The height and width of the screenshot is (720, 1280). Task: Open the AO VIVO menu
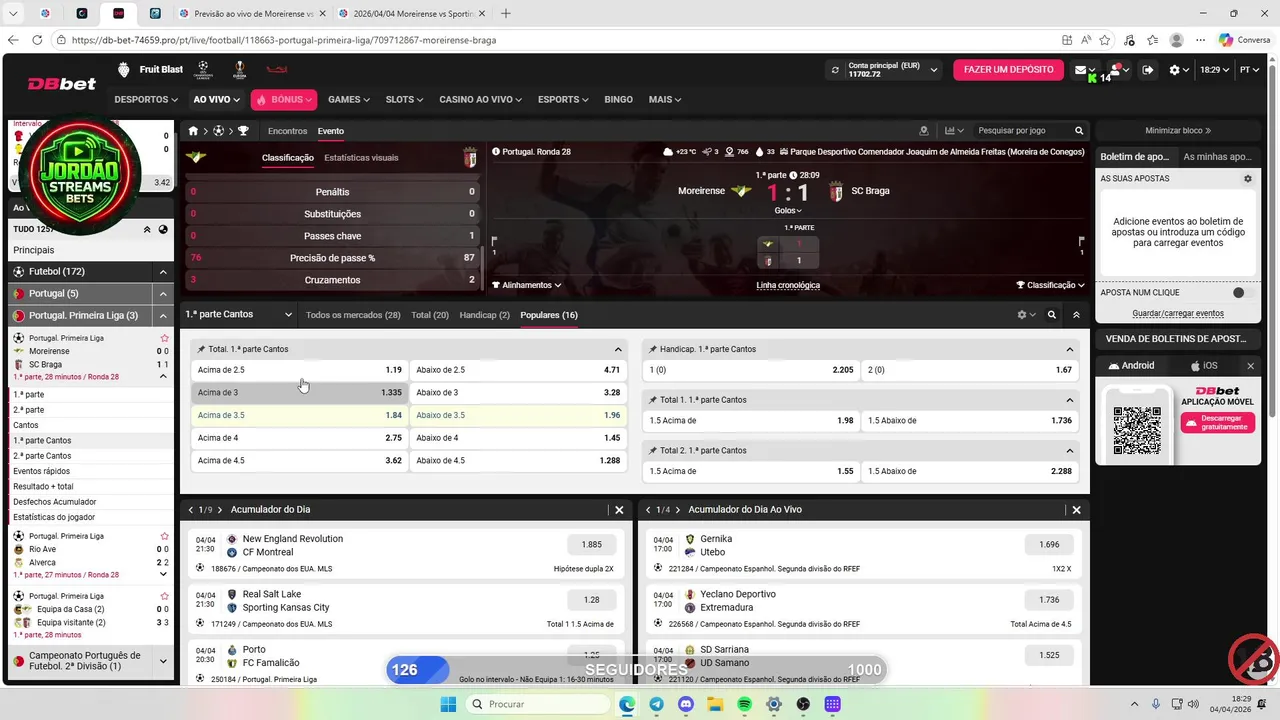click(x=216, y=100)
